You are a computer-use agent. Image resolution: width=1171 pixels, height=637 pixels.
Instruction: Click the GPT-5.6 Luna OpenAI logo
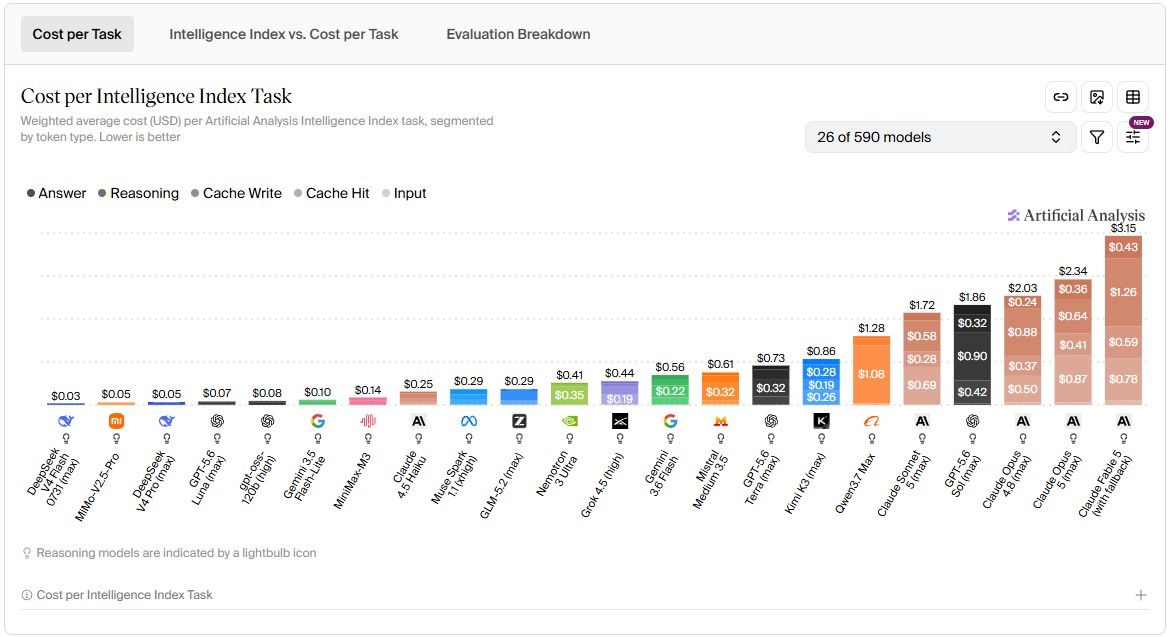click(x=217, y=421)
